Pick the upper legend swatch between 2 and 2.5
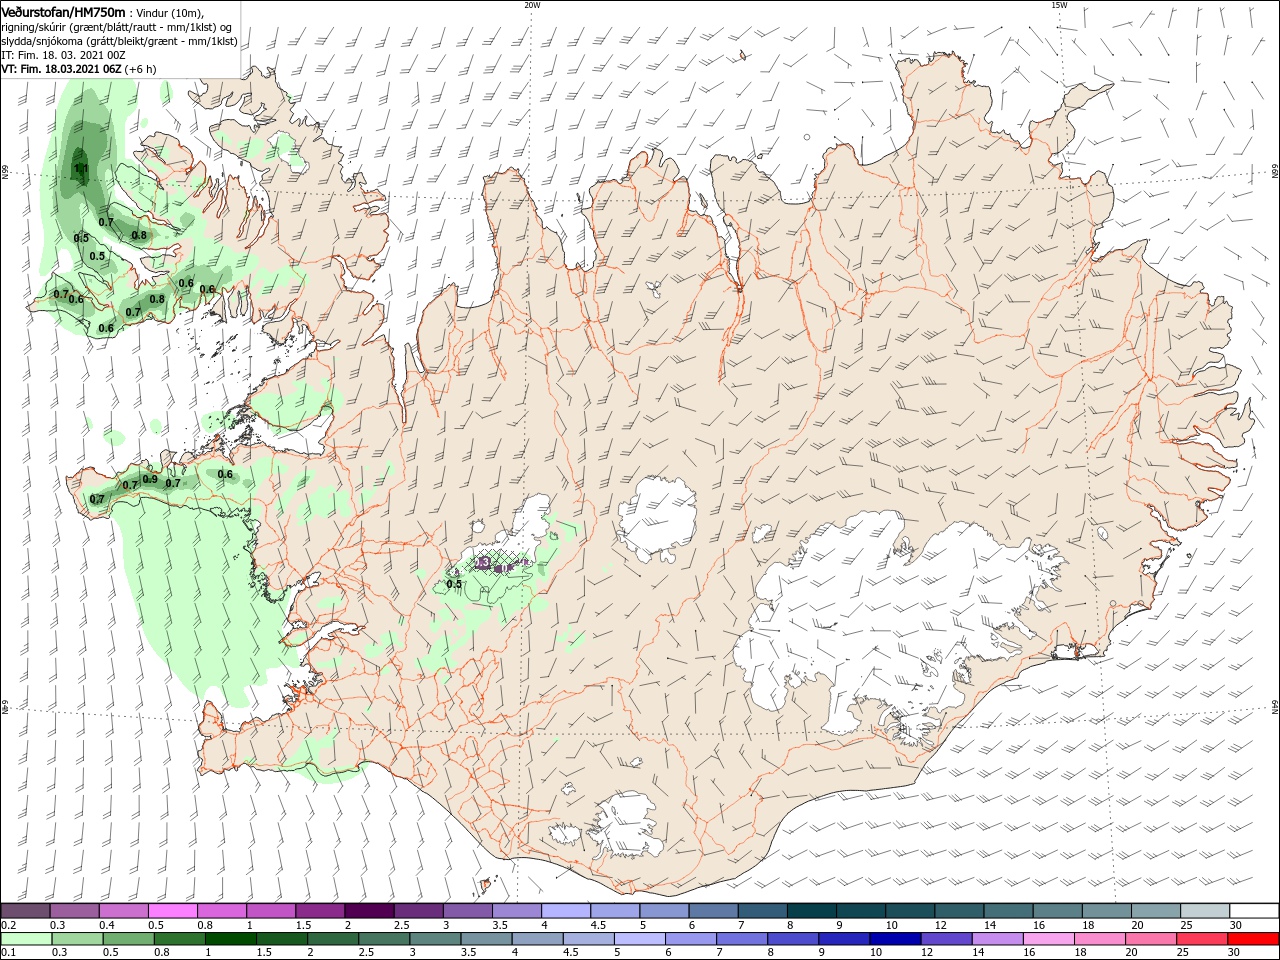The image size is (1280, 960). pyautogui.click(x=368, y=911)
